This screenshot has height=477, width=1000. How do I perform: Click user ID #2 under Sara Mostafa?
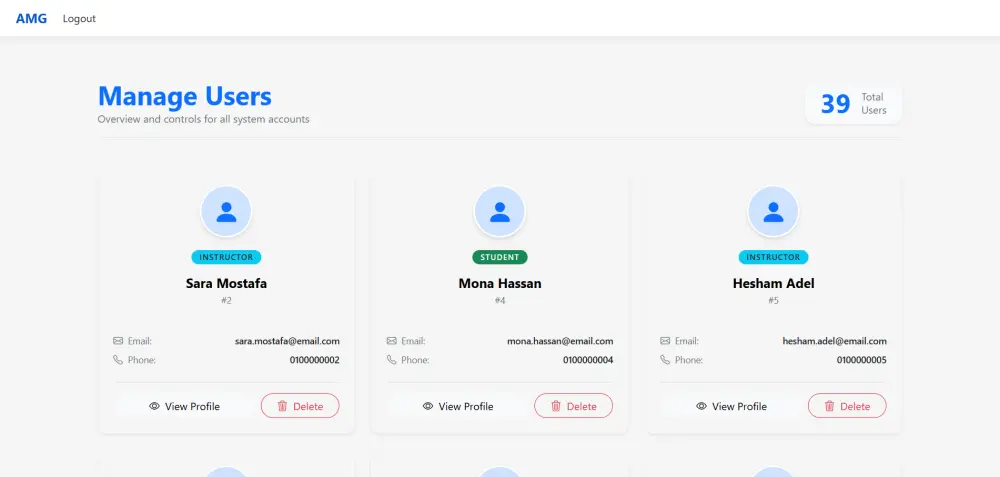(226, 300)
